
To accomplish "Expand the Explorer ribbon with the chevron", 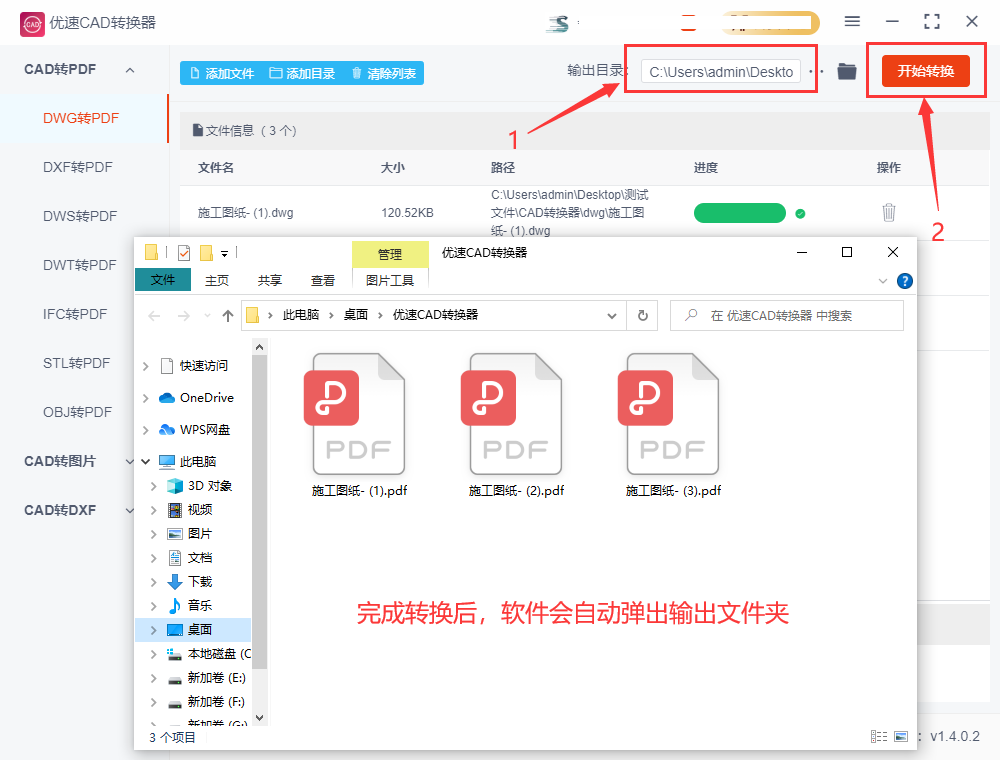I will (883, 281).
